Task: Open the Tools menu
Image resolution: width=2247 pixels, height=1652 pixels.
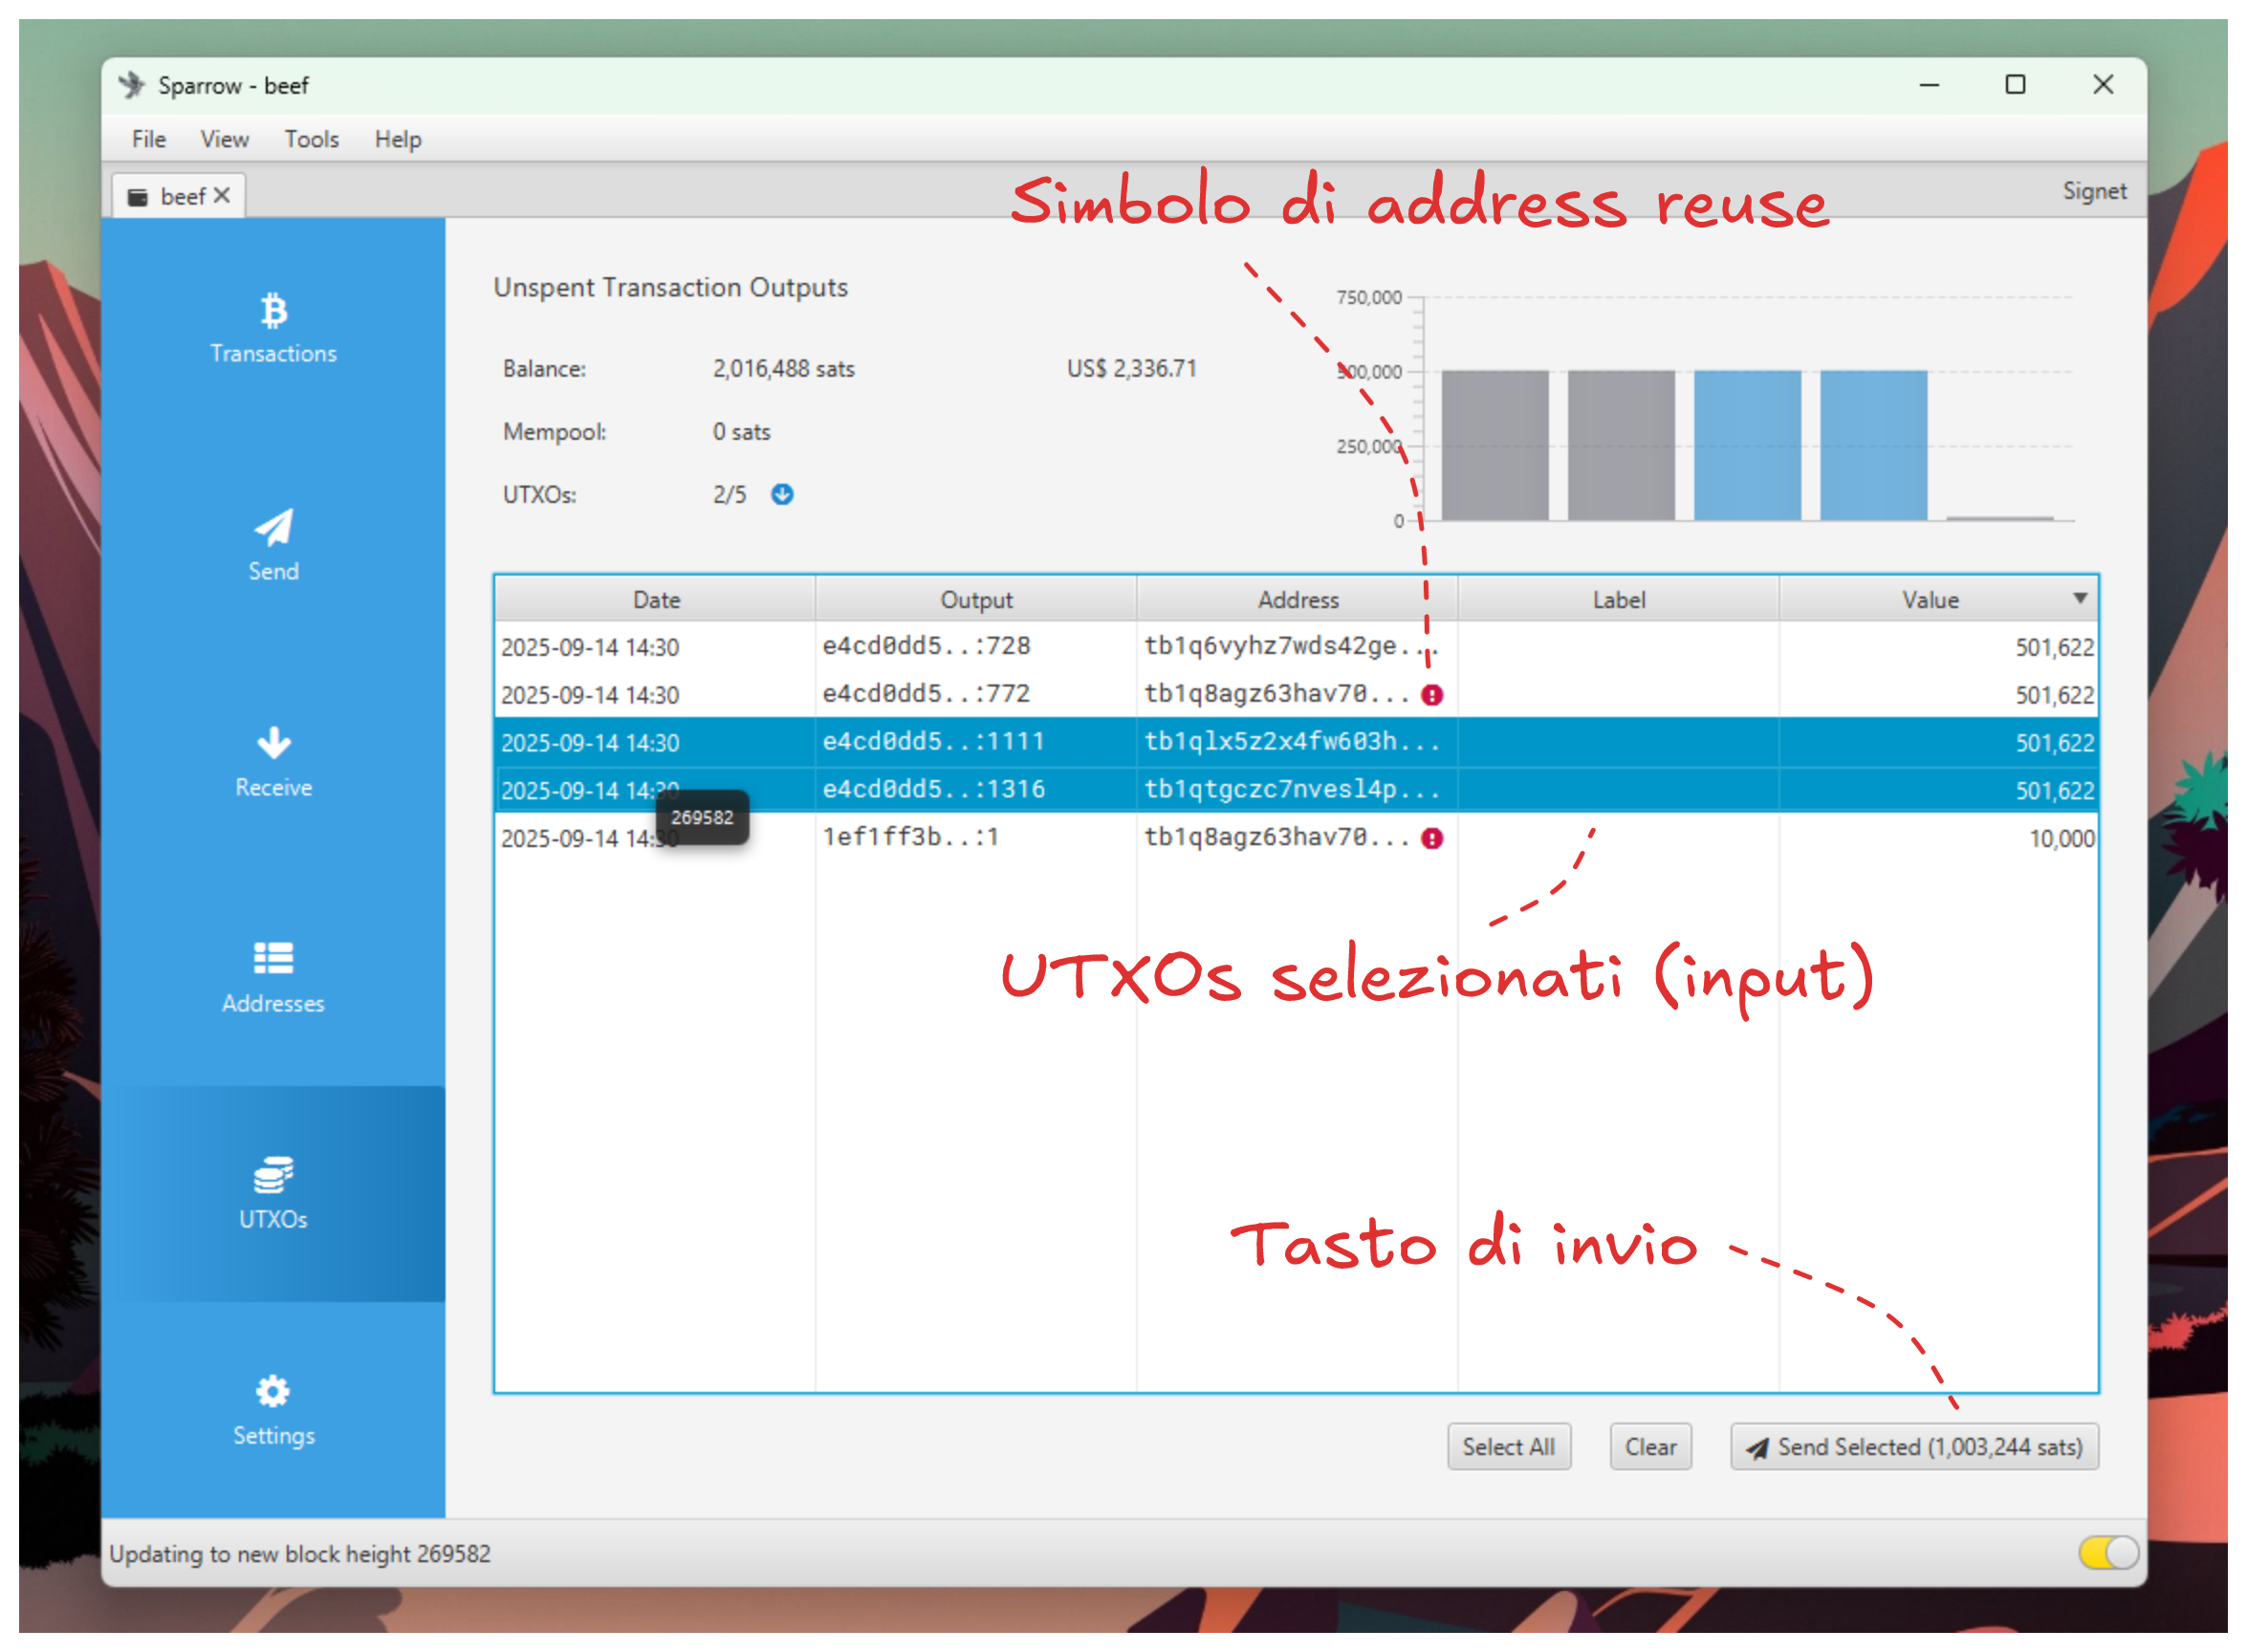Action: (x=311, y=140)
